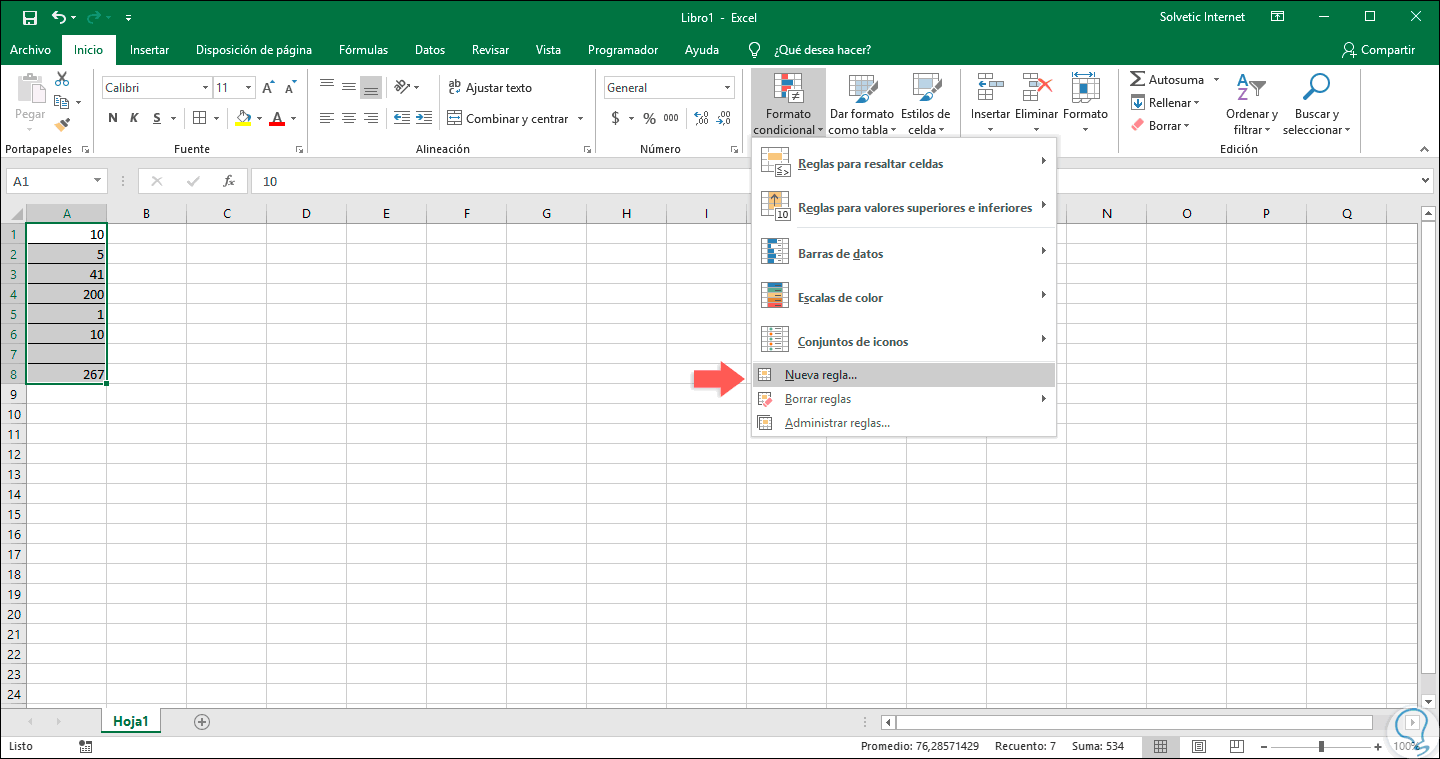
Task: Copy the selection with the Copy icon
Action: [62, 102]
